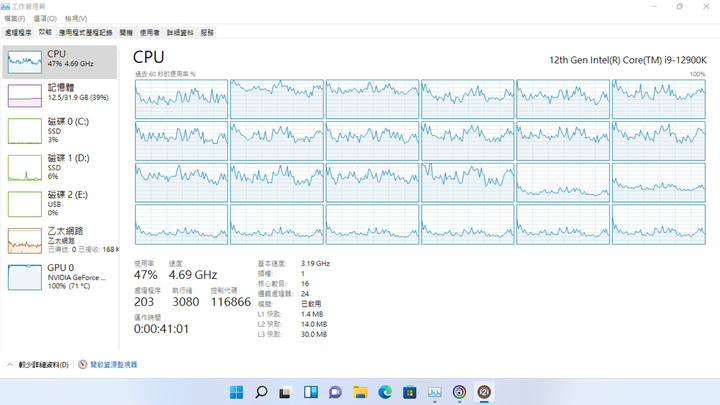This screenshot has width=720, height=405.
Task: Open the Widgets taskbar icon
Action: [311, 392]
